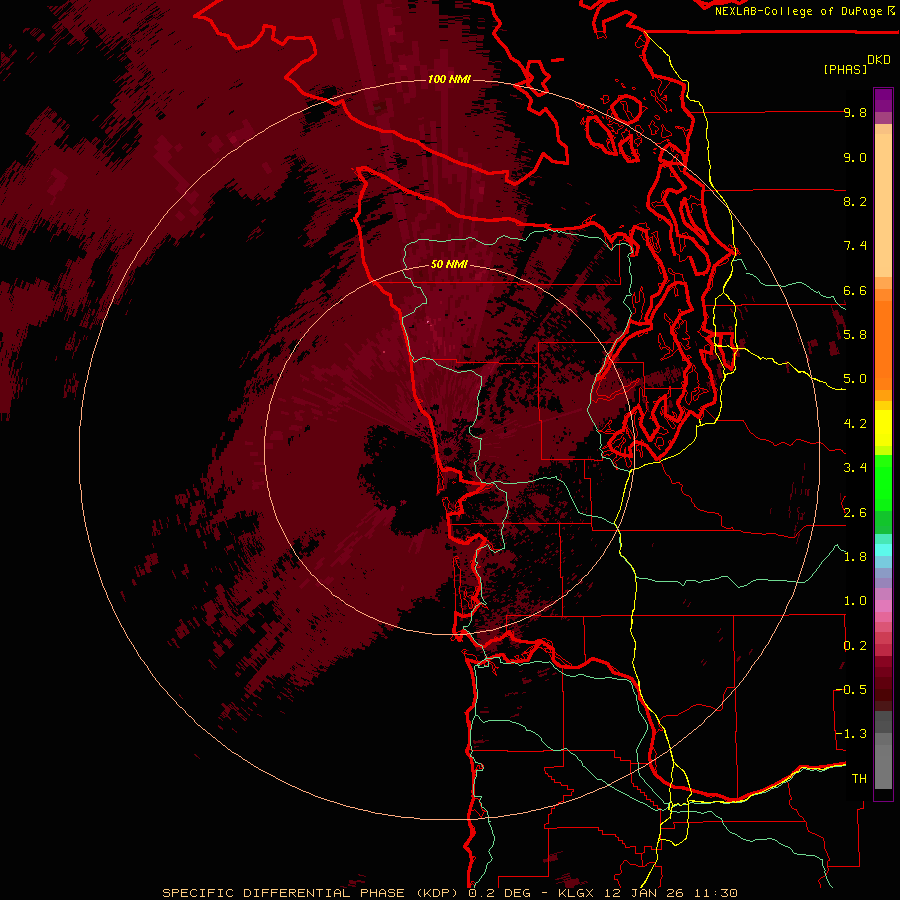
Task: Click the TH threshold label
Action: click(859, 779)
